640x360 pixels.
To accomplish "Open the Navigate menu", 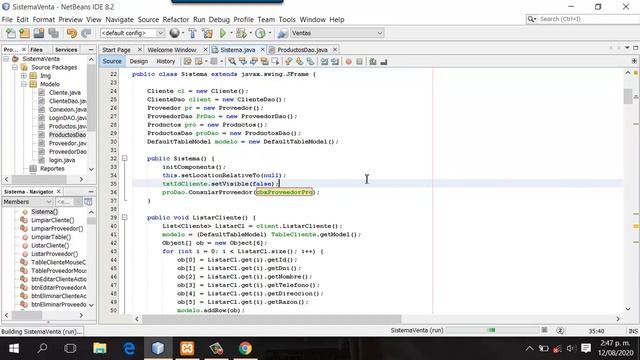I will tap(120, 20).
